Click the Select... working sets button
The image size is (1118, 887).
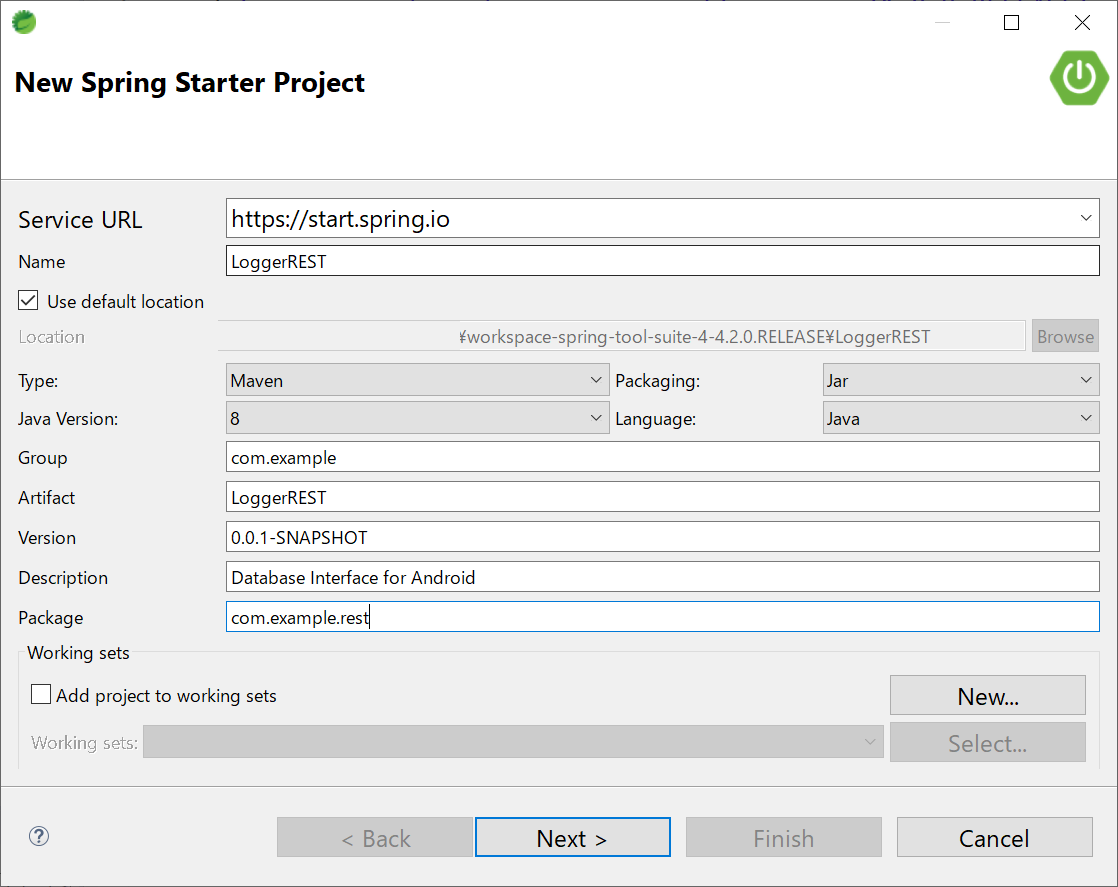coord(988,742)
